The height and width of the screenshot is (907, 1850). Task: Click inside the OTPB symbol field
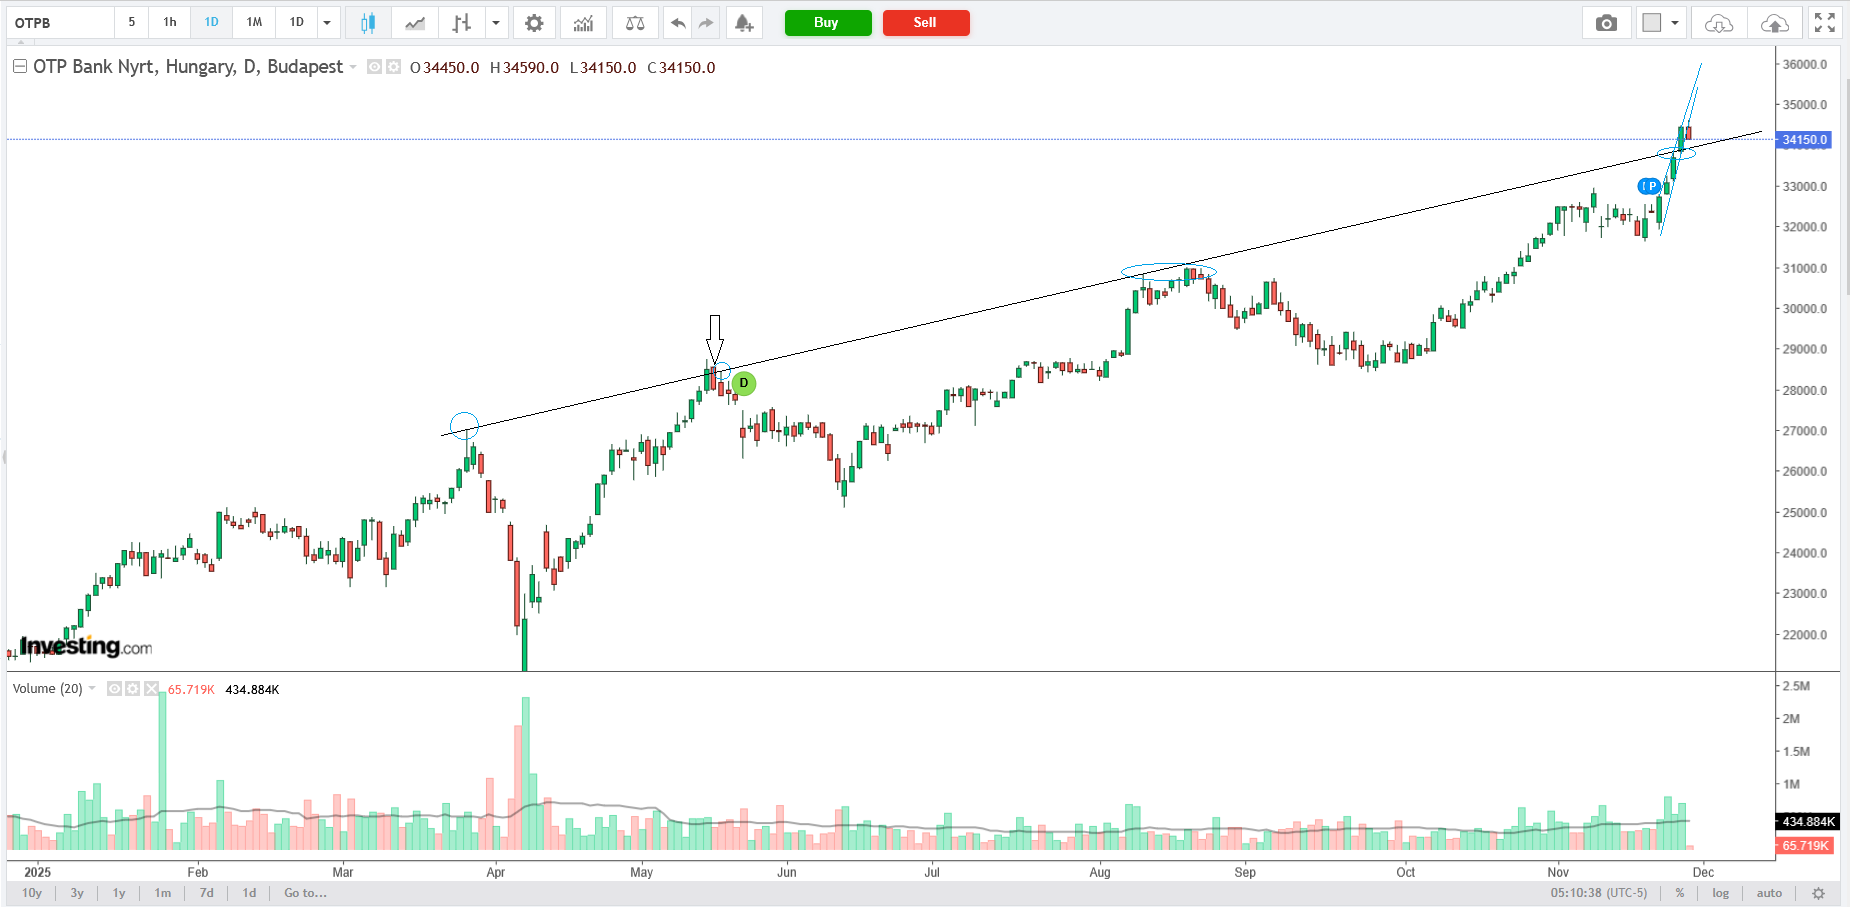coord(60,23)
